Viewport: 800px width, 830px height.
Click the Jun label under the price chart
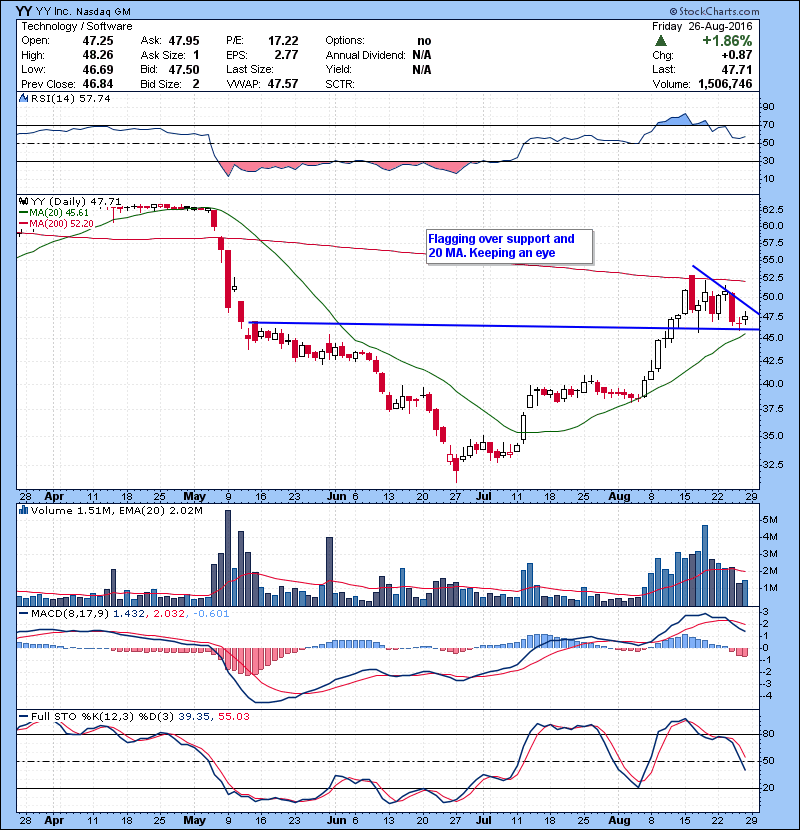tap(336, 497)
